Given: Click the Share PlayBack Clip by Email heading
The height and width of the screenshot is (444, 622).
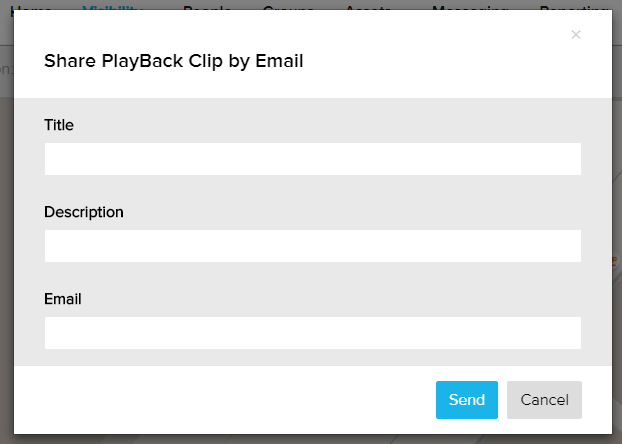Looking at the screenshot, I should (x=173, y=61).
